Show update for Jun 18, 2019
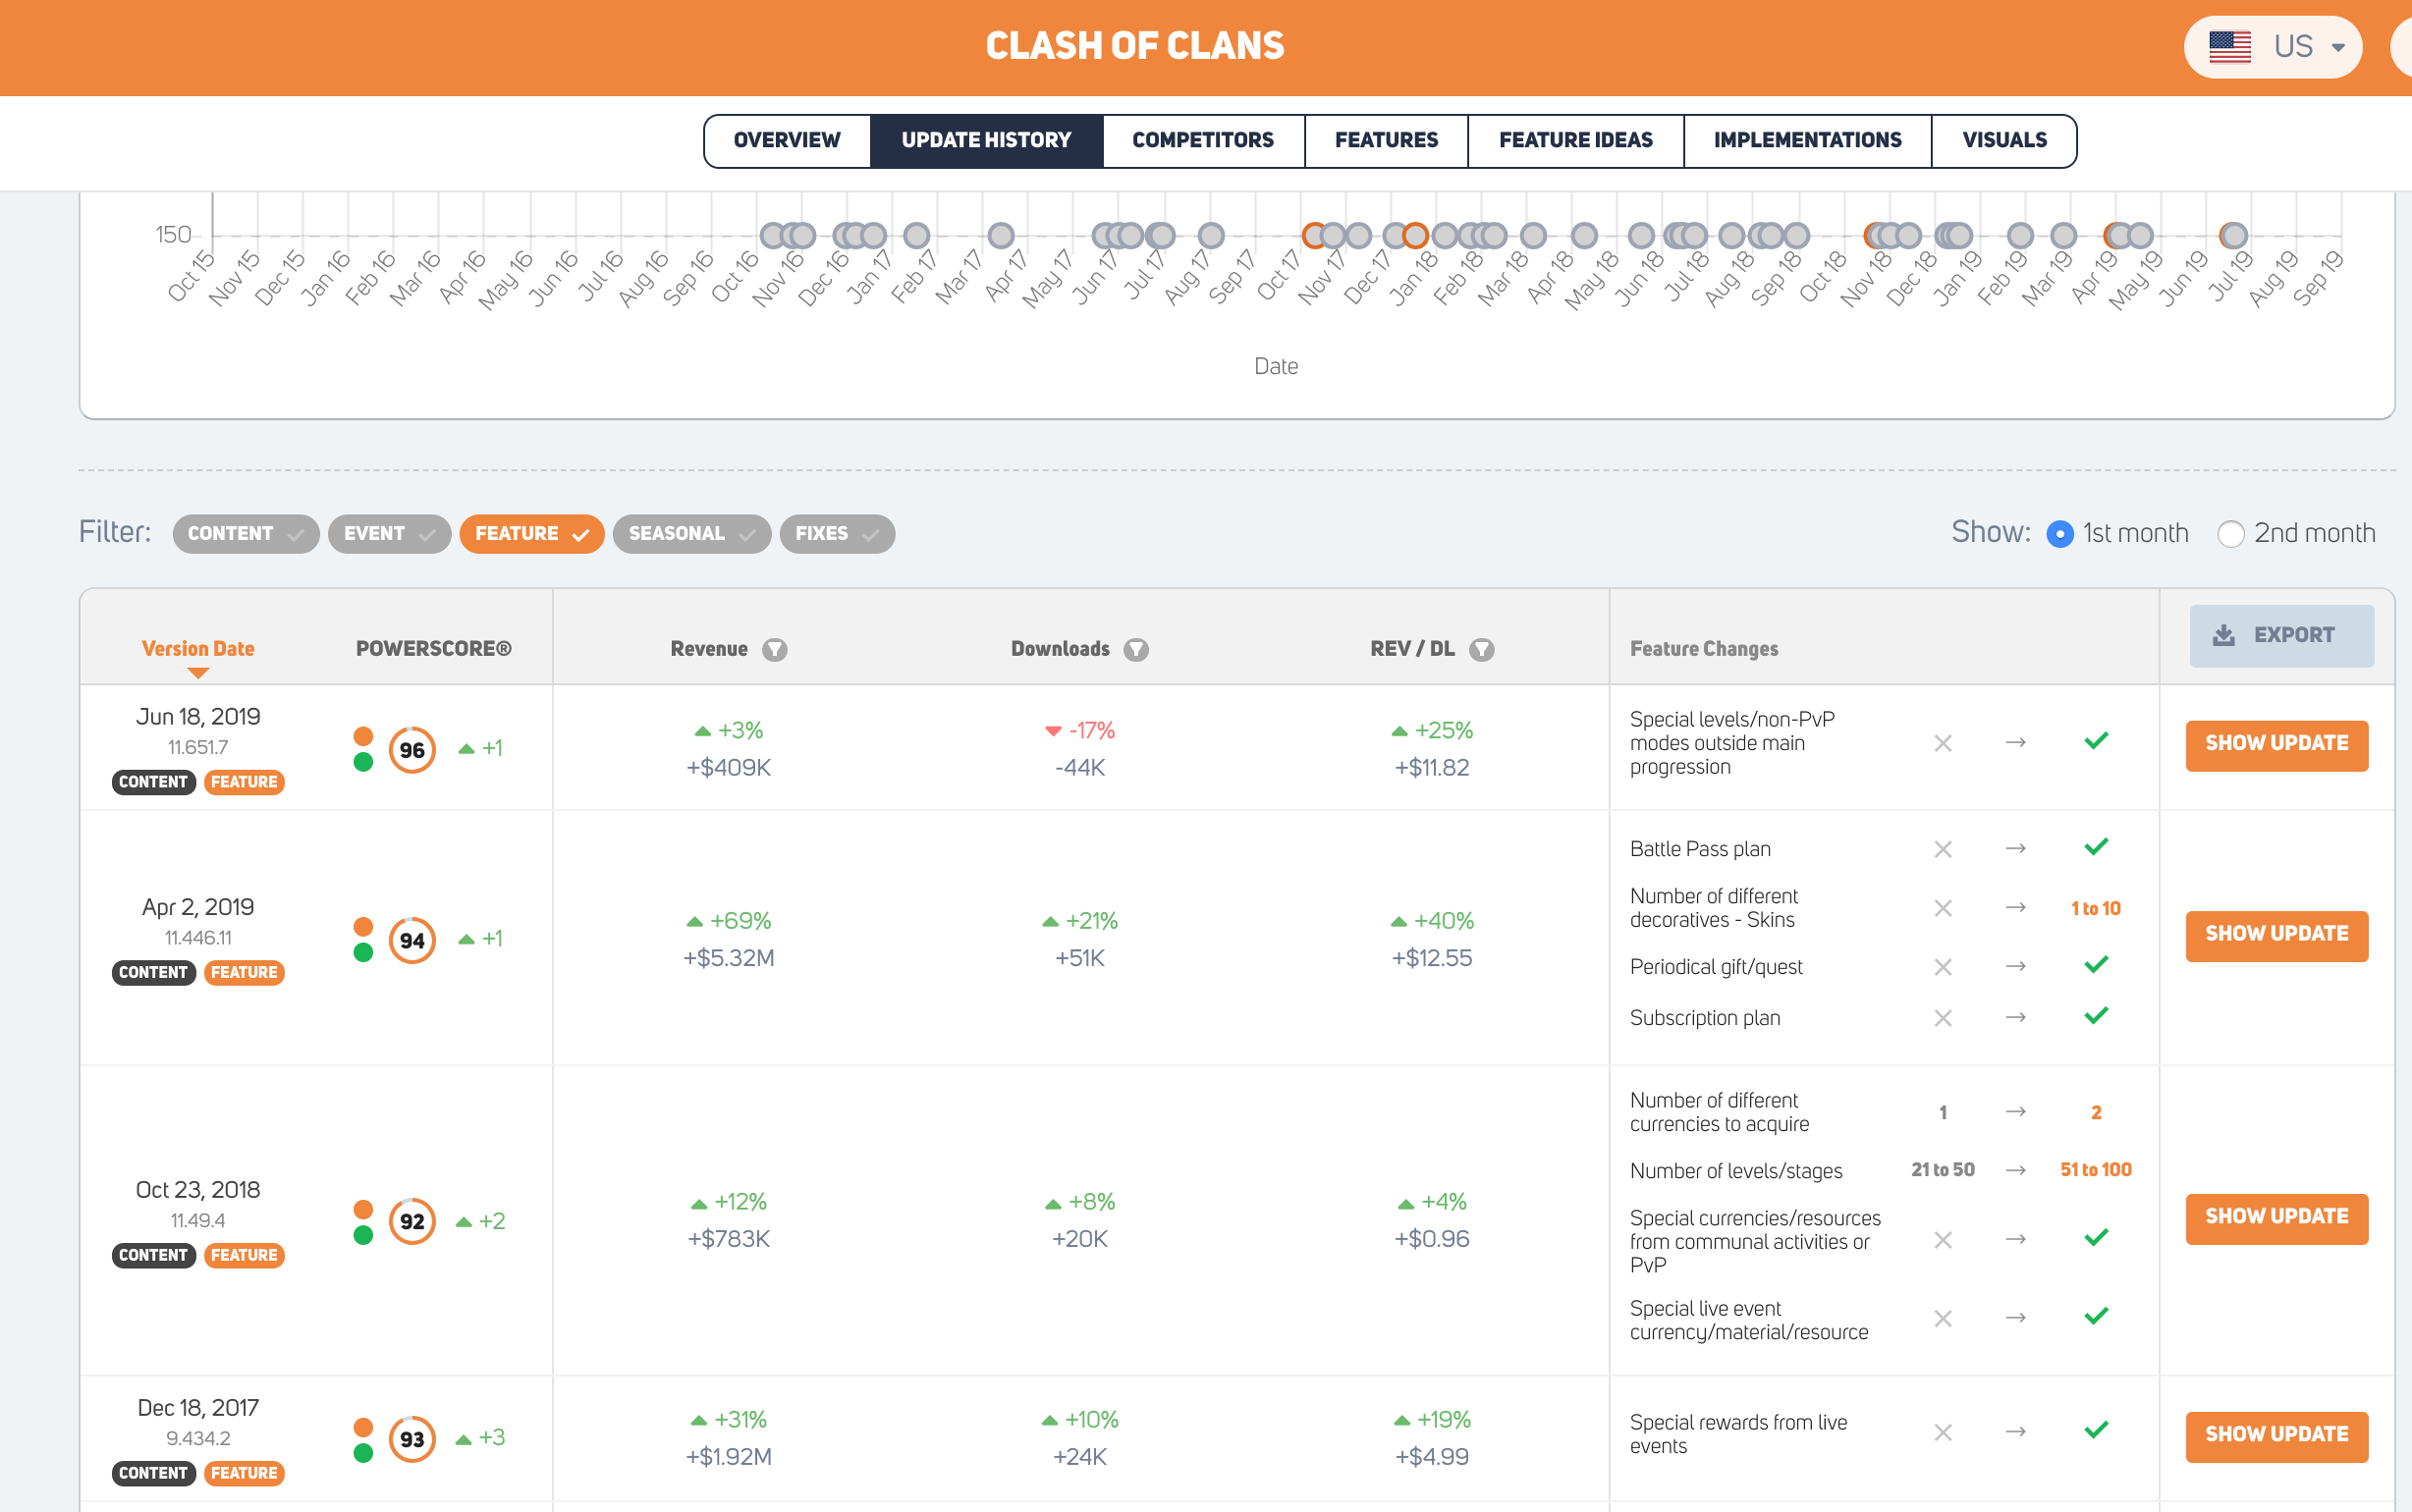 click(x=2277, y=745)
